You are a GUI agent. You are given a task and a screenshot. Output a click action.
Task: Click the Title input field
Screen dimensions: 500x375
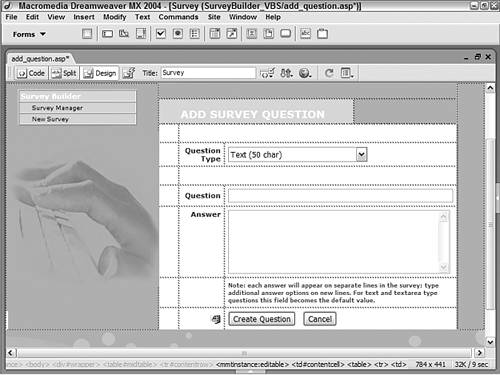(x=208, y=73)
